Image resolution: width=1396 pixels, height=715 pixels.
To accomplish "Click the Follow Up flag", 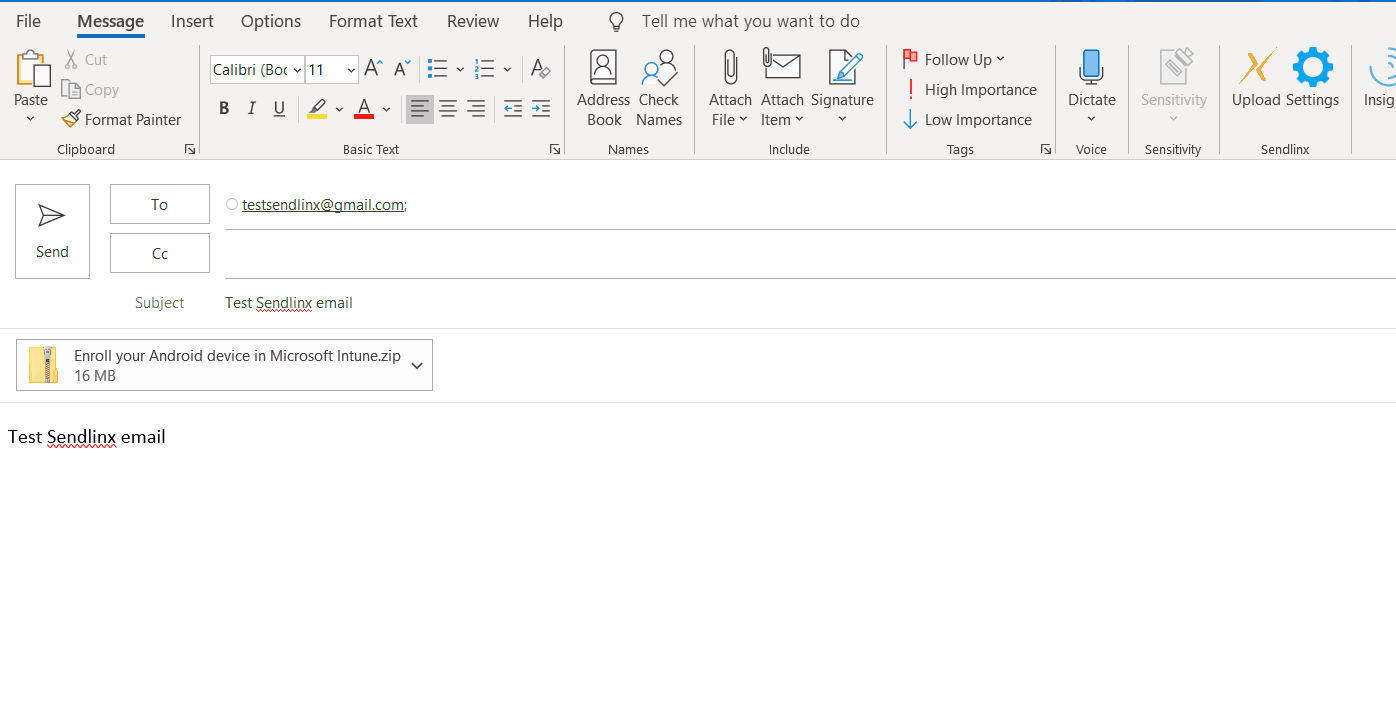I will click(x=910, y=59).
